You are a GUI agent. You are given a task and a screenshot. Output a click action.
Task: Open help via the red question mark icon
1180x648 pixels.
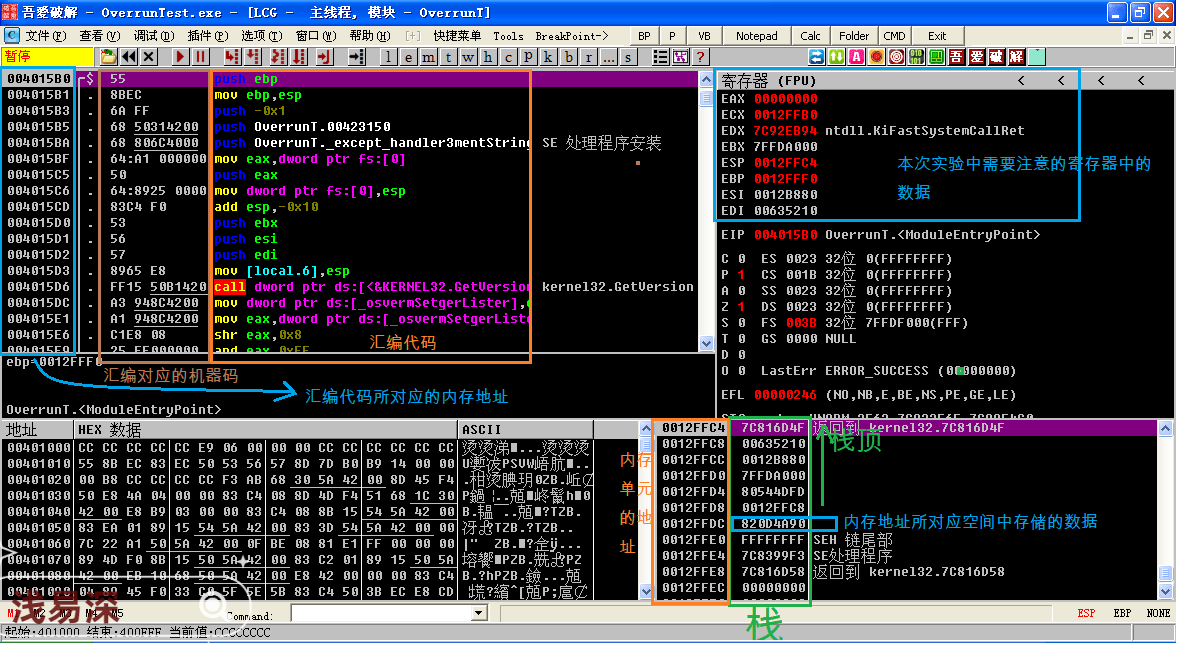tap(701, 56)
